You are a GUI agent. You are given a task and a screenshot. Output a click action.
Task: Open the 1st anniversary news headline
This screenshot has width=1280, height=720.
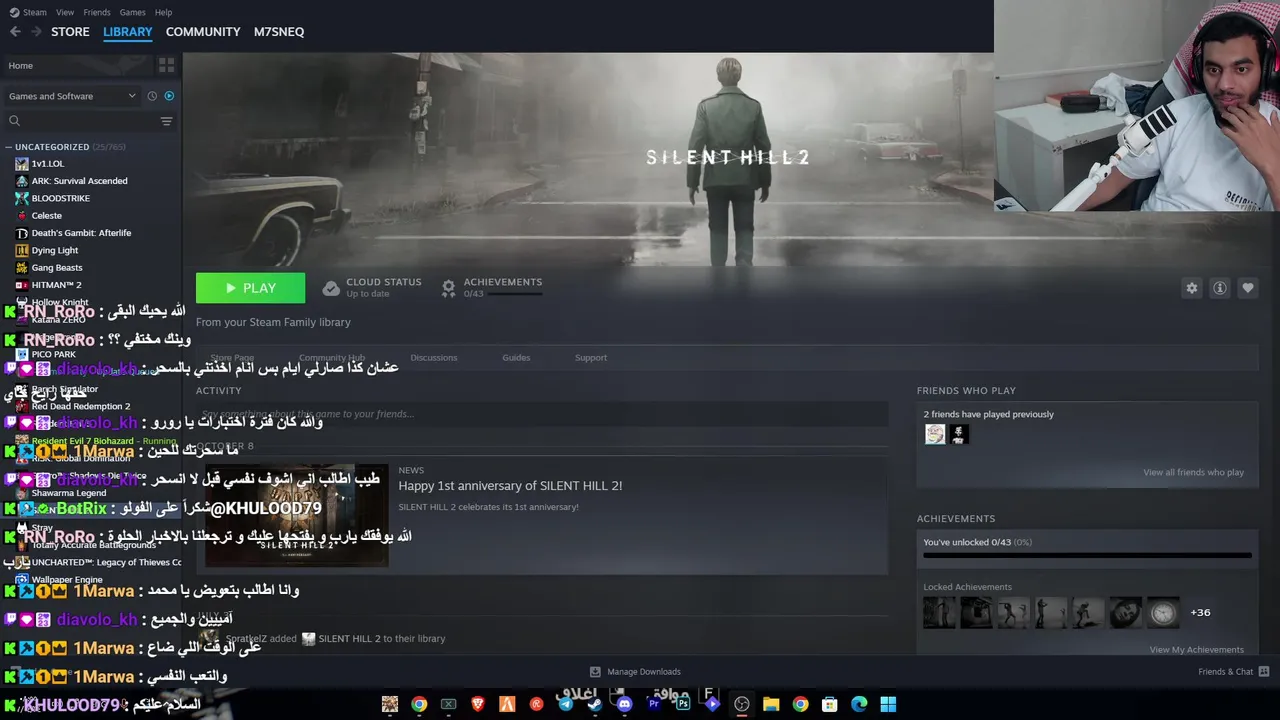pyautogui.click(x=510, y=486)
